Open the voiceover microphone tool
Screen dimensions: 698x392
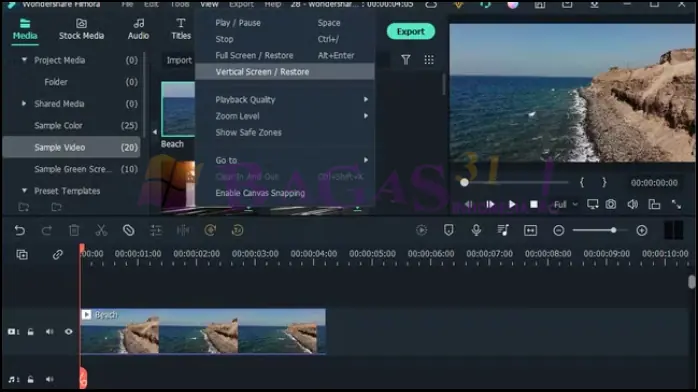click(x=476, y=230)
